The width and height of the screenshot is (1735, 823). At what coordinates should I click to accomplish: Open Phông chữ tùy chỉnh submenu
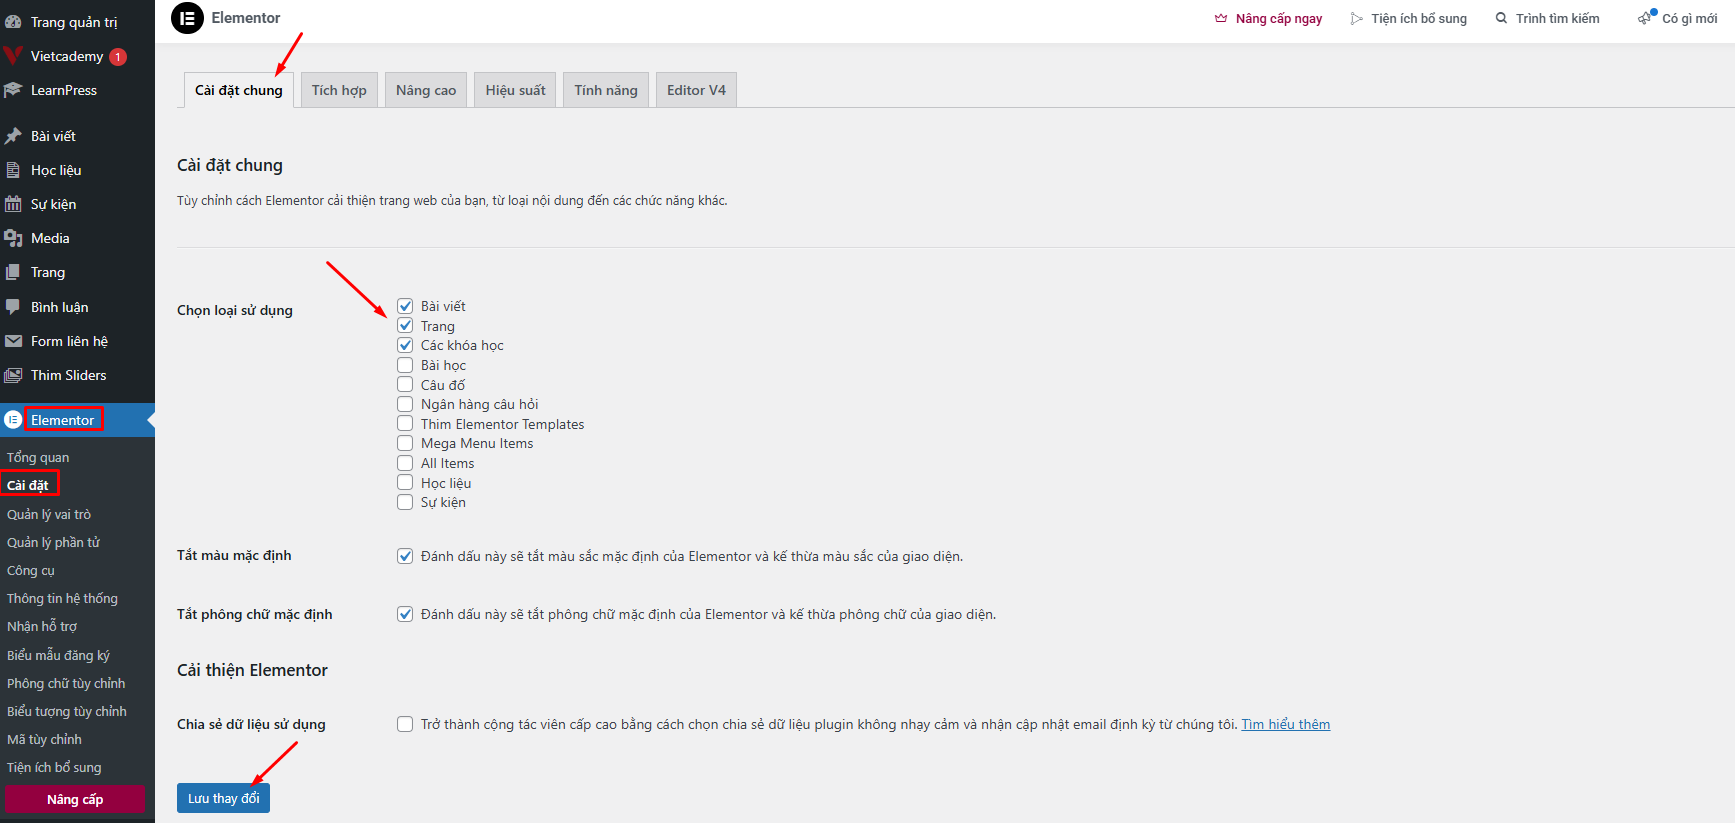coord(66,683)
